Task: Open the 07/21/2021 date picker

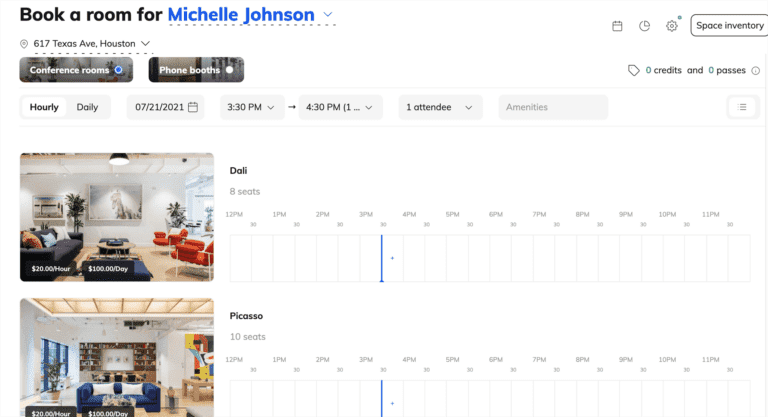Action: tap(166, 107)
